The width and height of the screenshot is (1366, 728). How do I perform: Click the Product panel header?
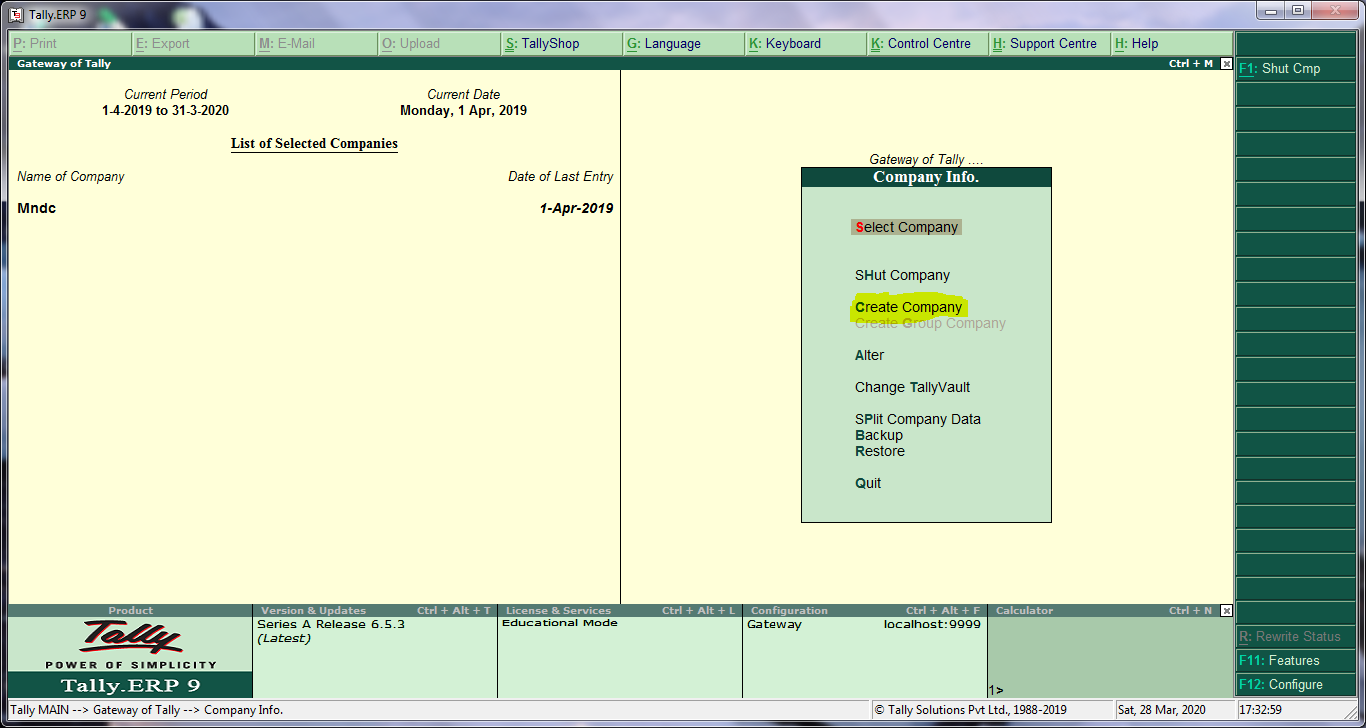tap(130, 611)
